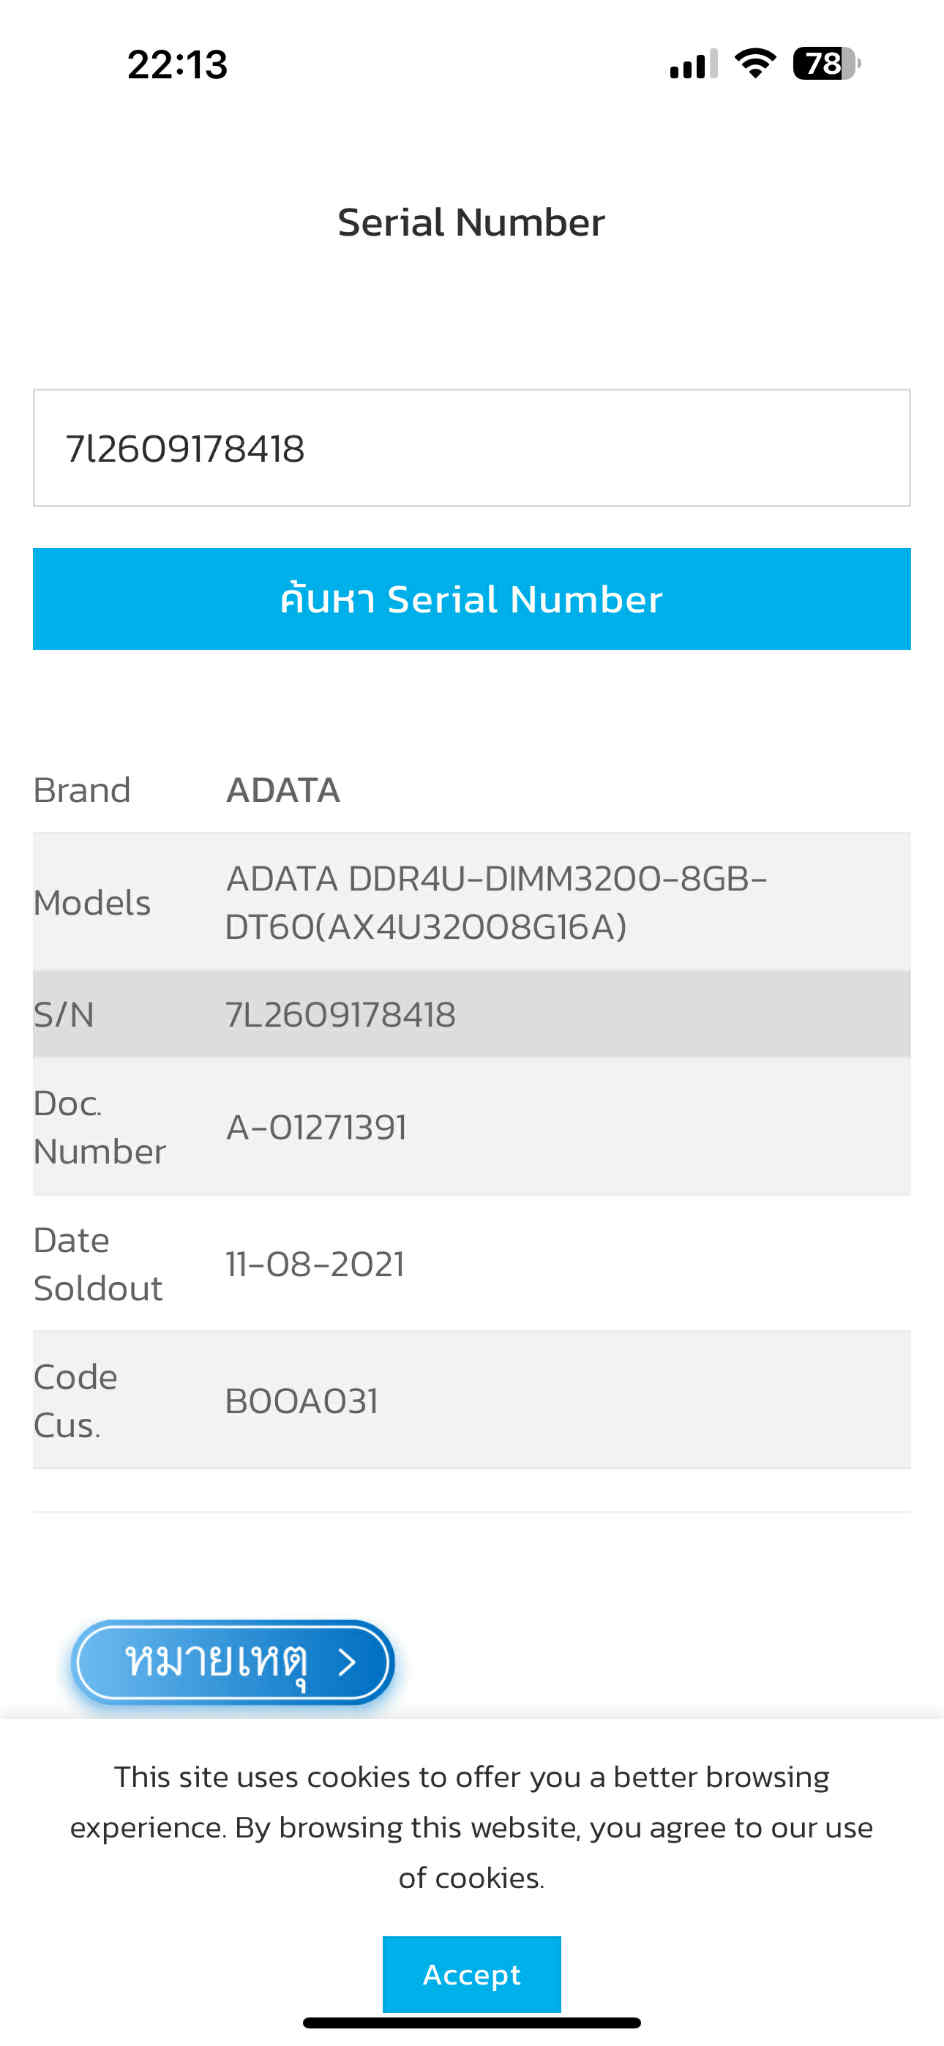Select the Date Soldout value 11-08-2021
Viewport: 944px width, 2046px height.
(315, 1264)
